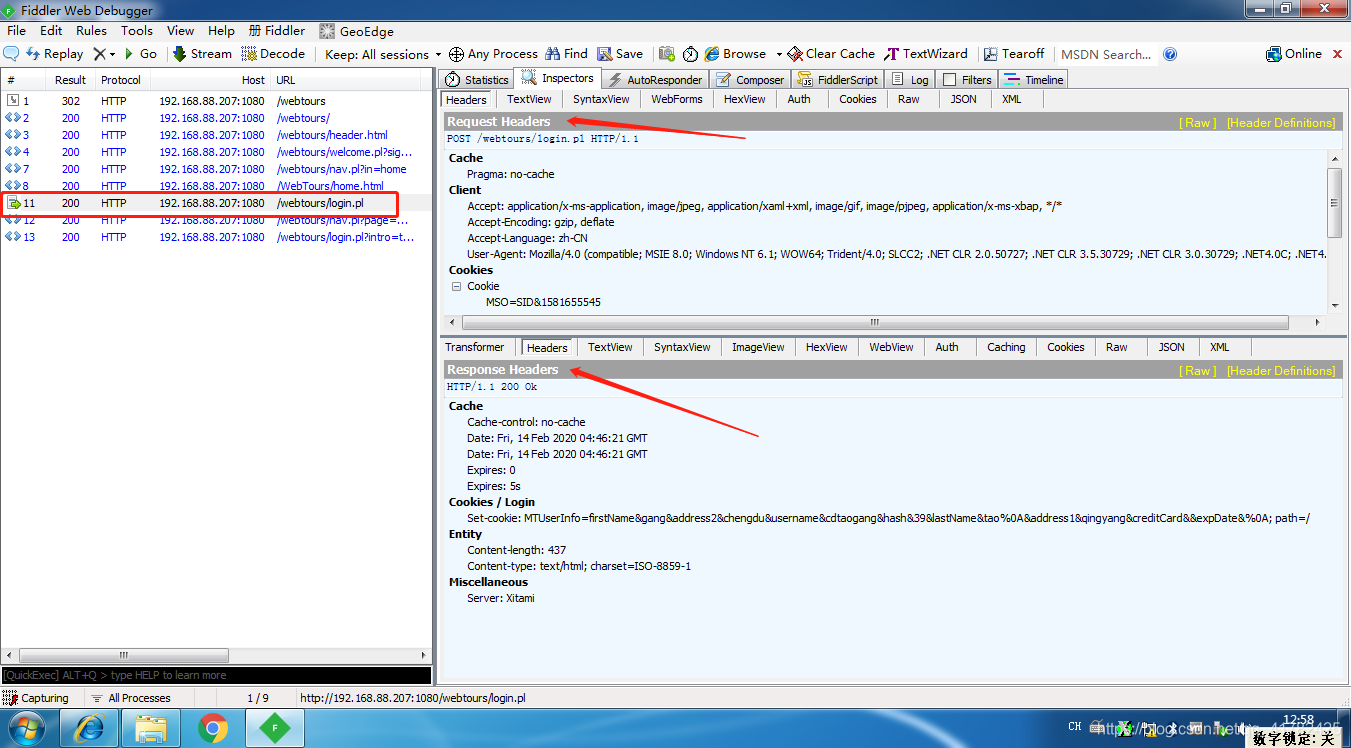Click Header Definitions link in Request Headers
The width and height of the screenshot is (1351, 748).
tap(1281, 123)
